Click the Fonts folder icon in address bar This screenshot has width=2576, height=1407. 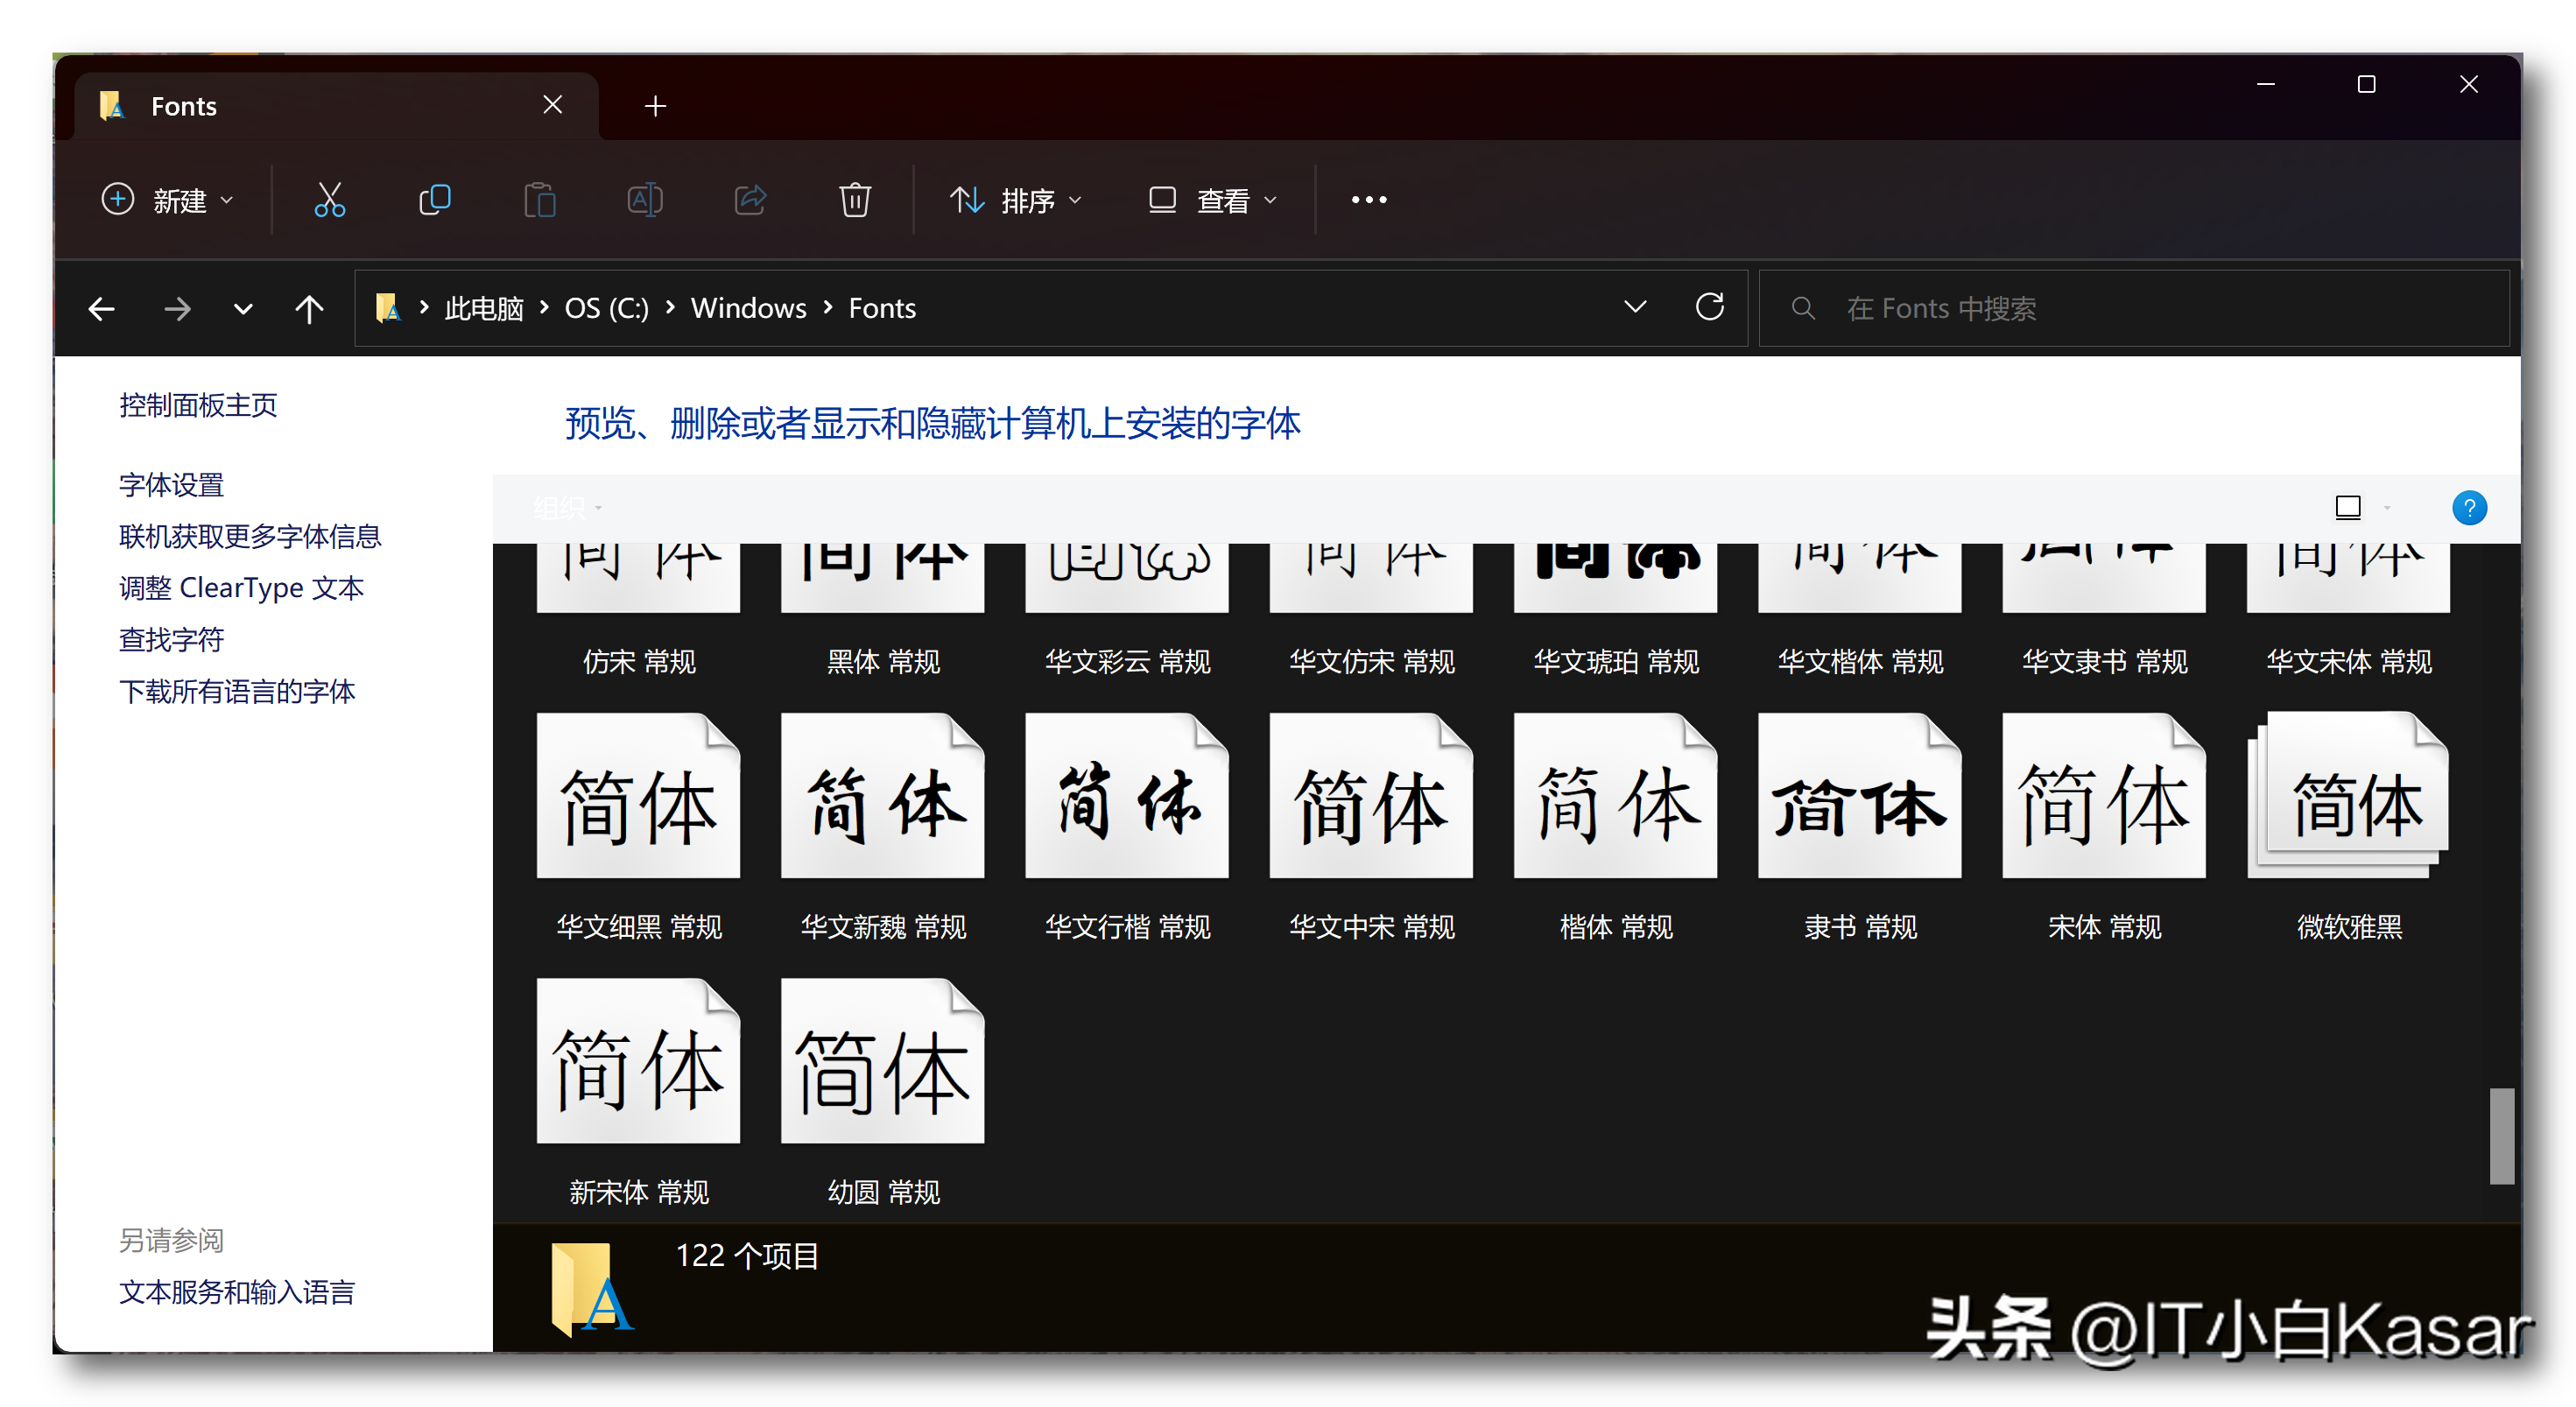388,308
